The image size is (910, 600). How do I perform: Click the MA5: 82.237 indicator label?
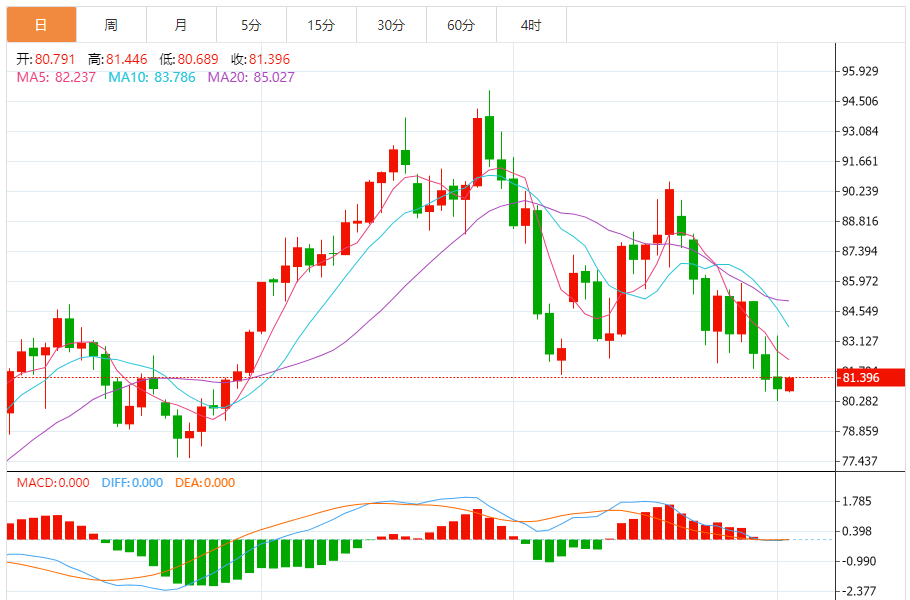click(56, 77)
